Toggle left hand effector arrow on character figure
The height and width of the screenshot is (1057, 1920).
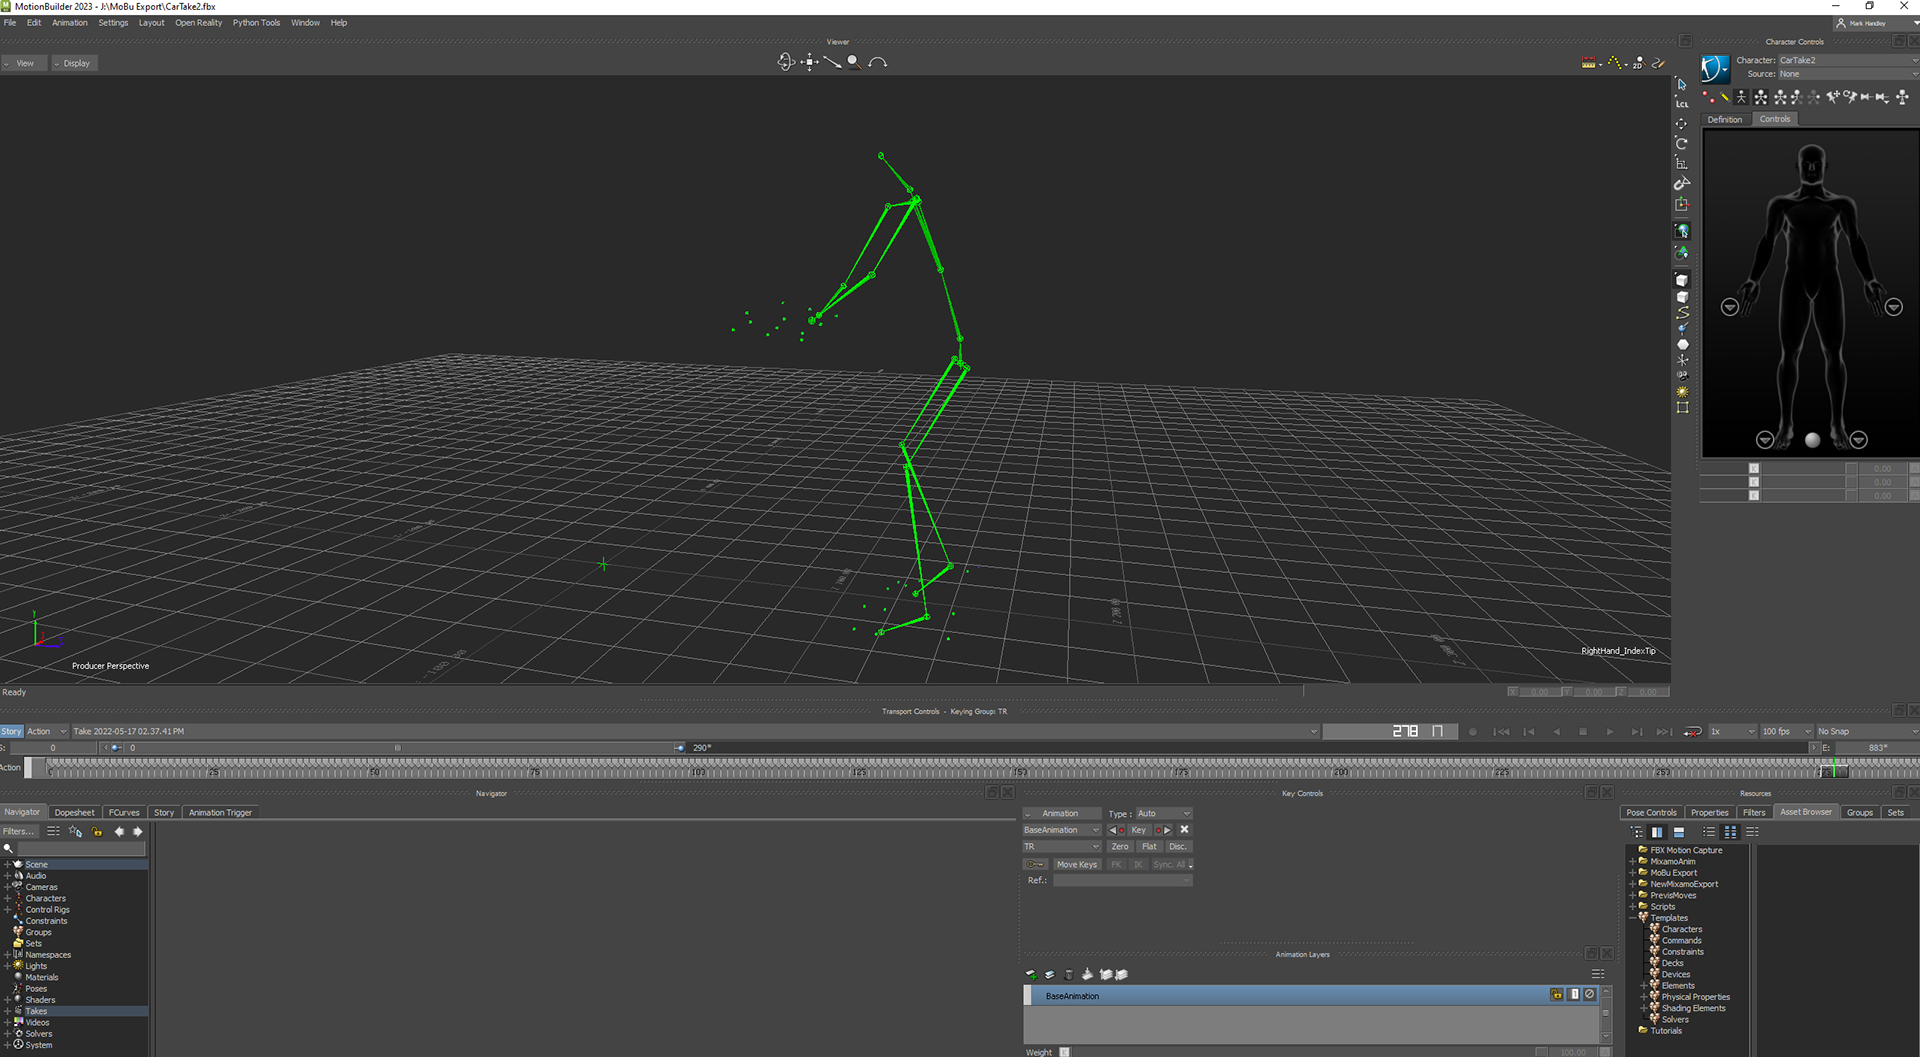click(1893, 307)
